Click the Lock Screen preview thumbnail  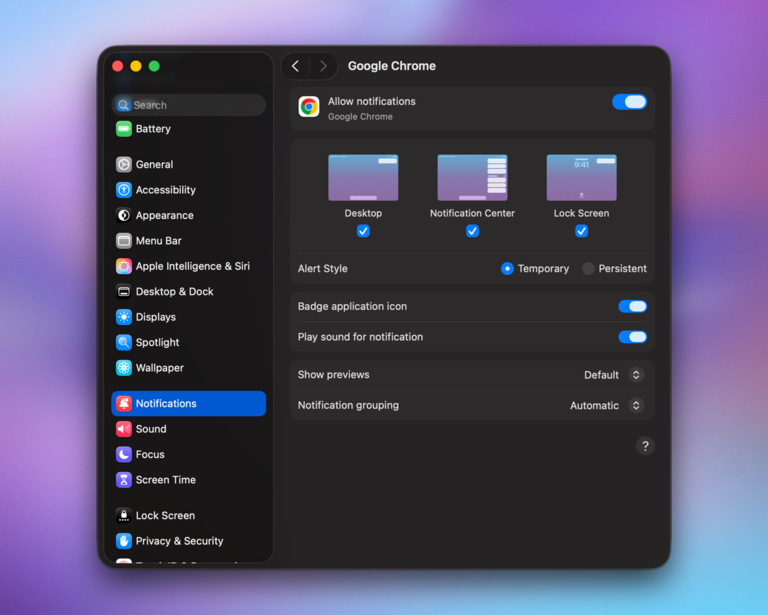pyautogui.click(x=581, y=178)
